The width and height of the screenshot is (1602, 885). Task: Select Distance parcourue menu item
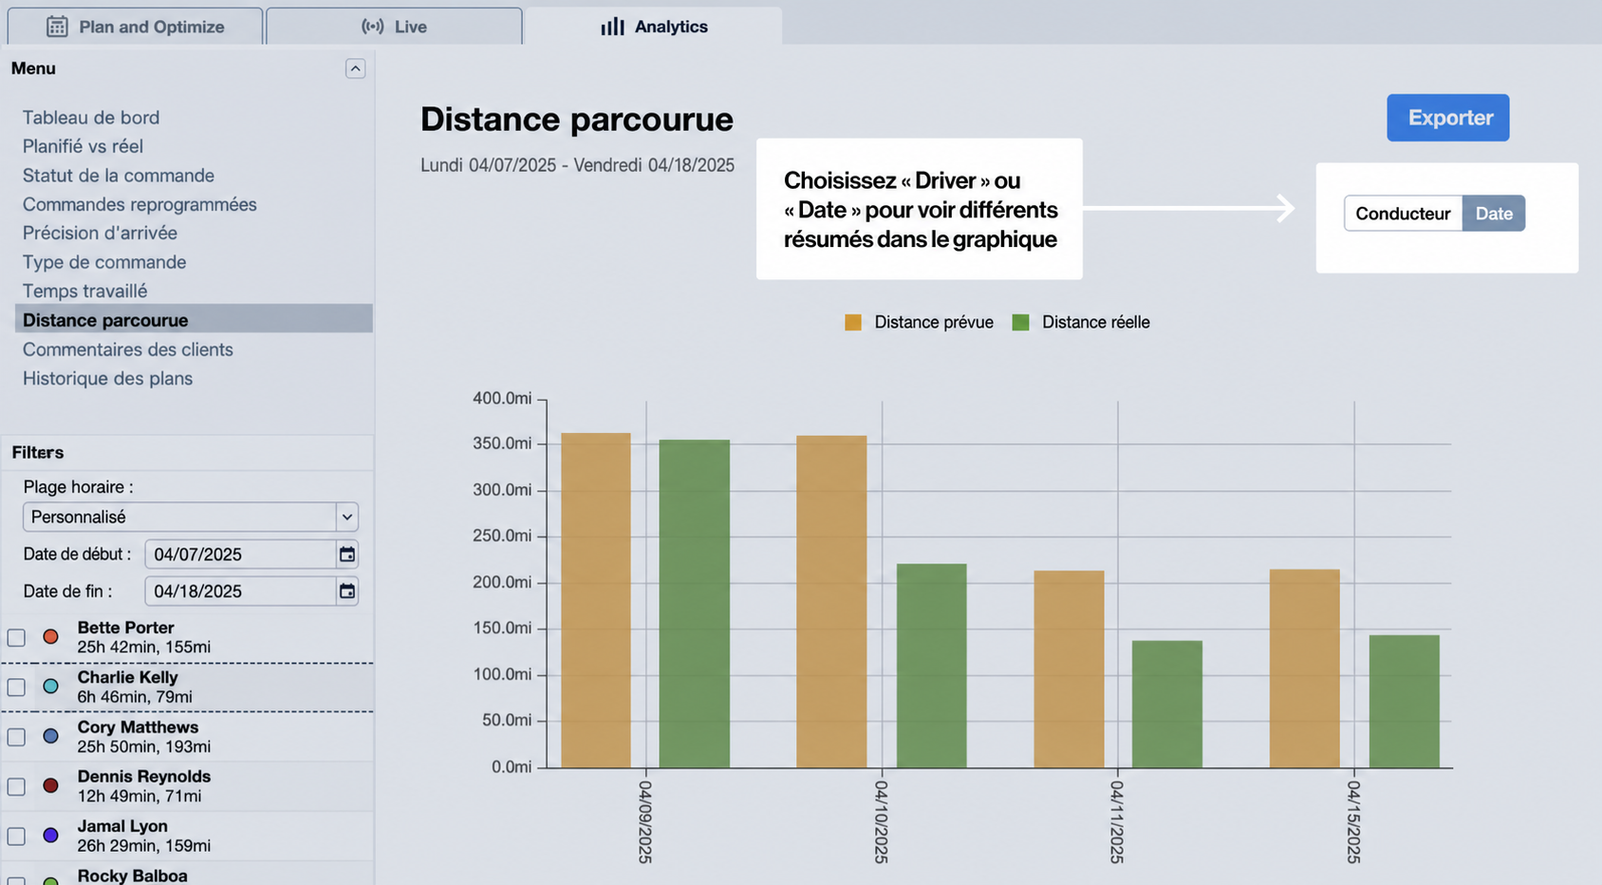(194, 320)
